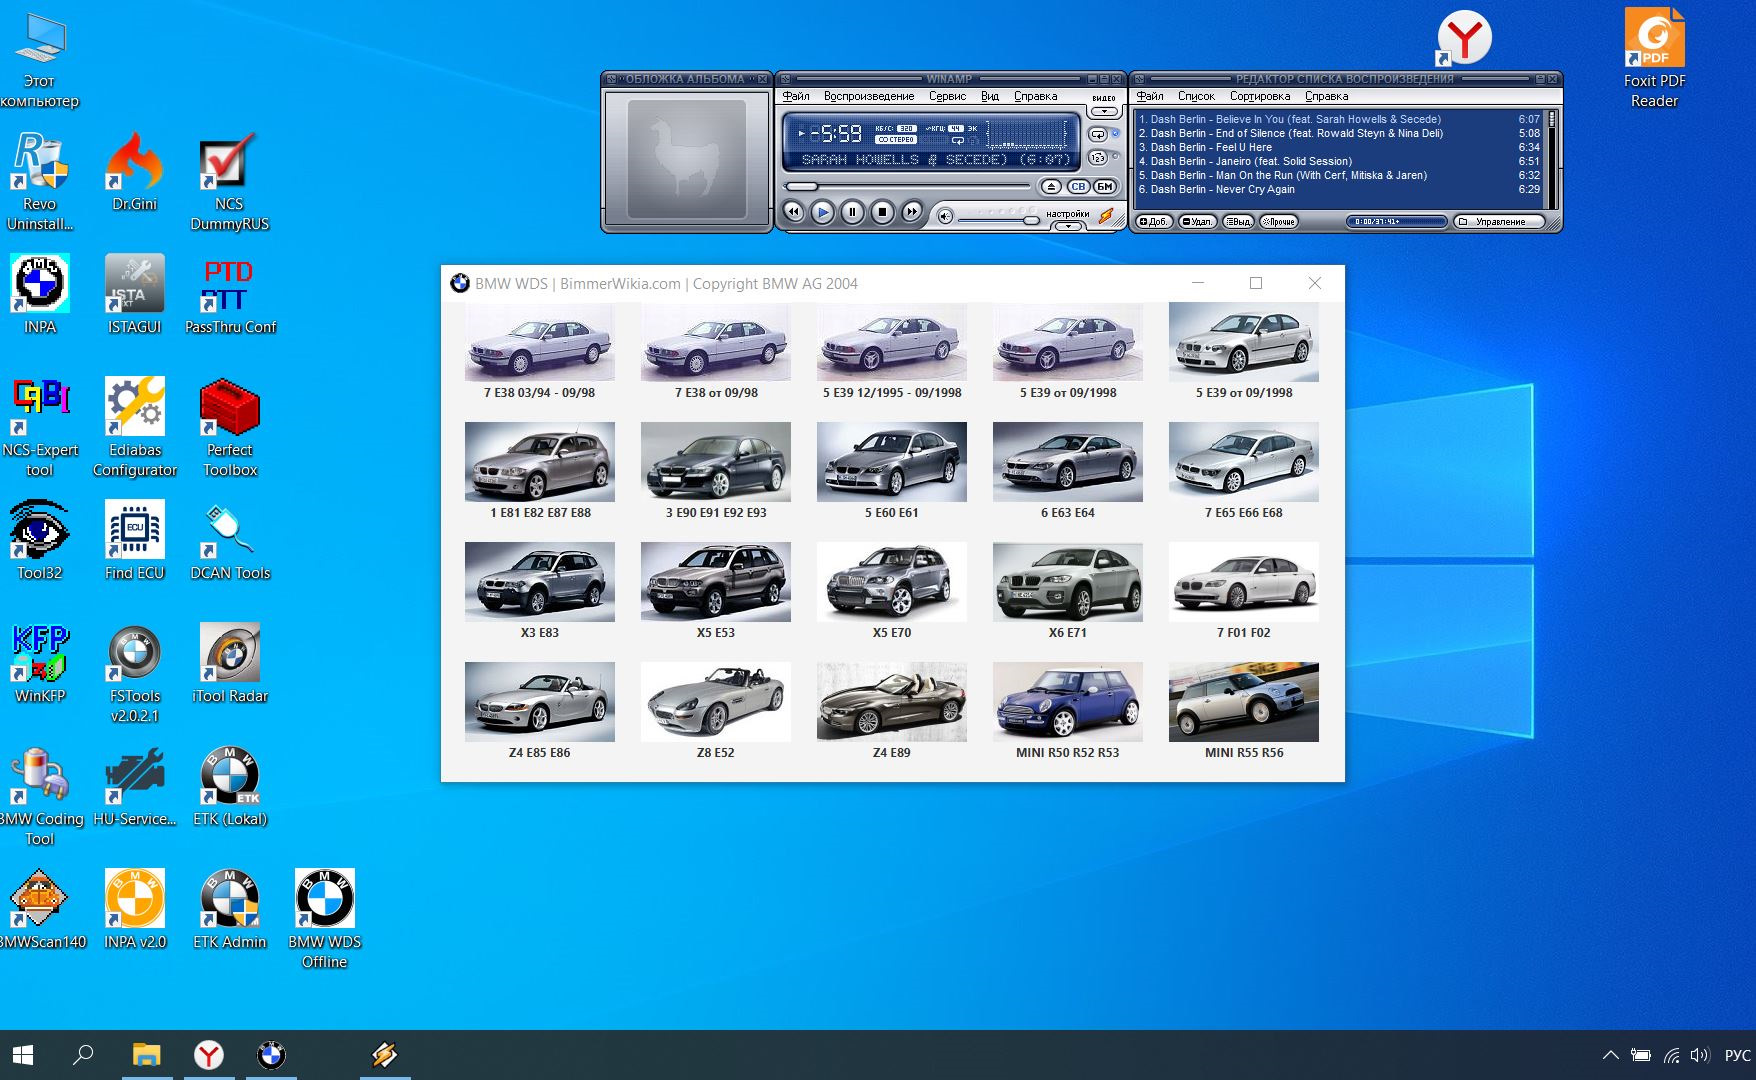Open File Explorer from the taskbar
This screenshot has height=1080, width=1756.
146,1055
